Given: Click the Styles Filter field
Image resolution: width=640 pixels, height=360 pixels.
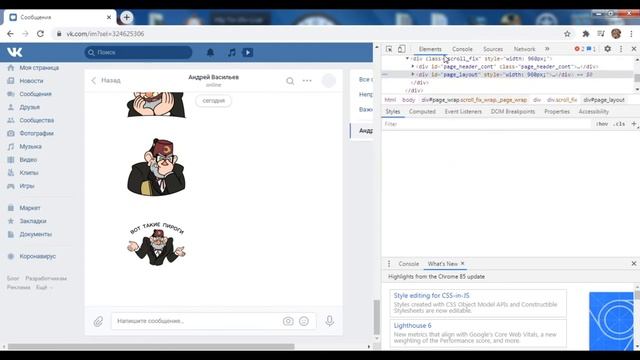Looking at the screenshot, I should click(x=488, y=124).
